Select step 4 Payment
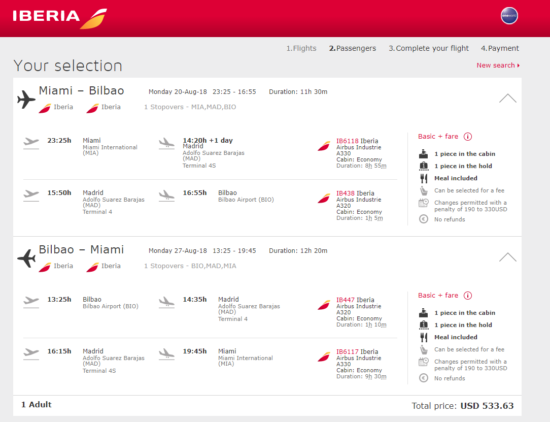This screenshot has height=422, width=550. pos(499,48)
